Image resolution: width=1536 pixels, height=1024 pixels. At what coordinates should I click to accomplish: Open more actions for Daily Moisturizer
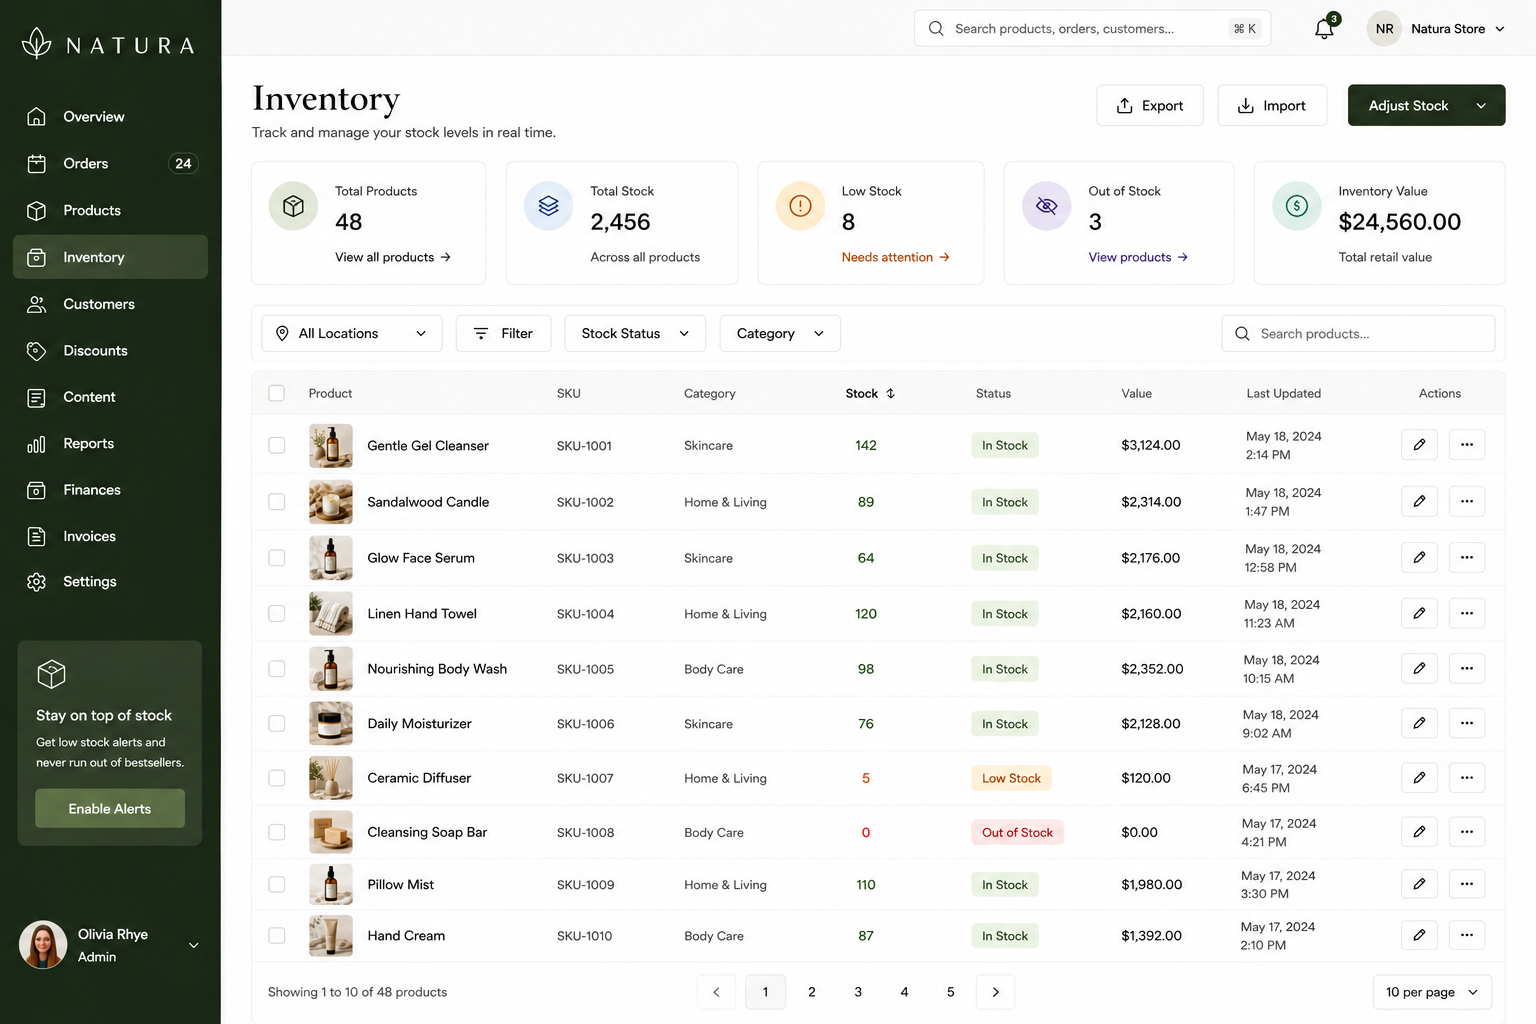click(1467, 723)
